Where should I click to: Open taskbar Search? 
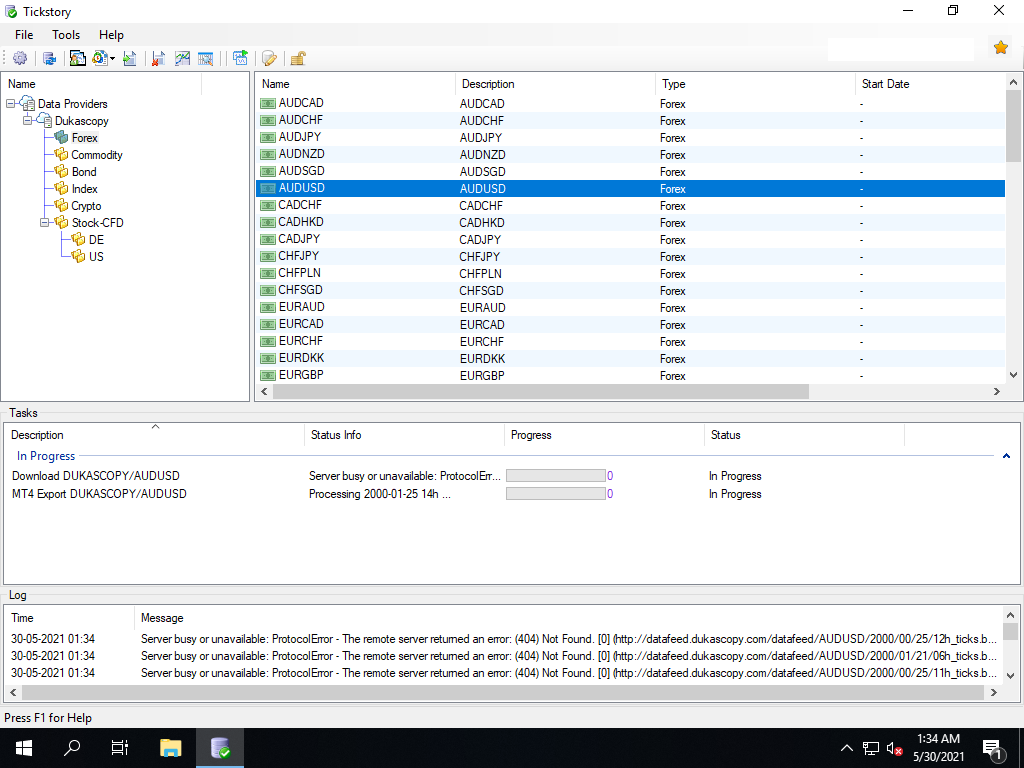[72, 748]
